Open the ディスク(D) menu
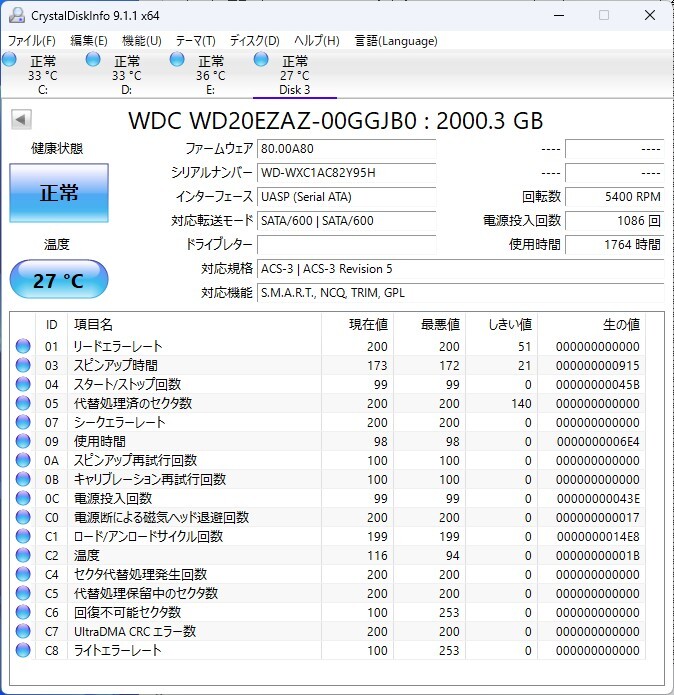This screenshot has height=695, width=674. (255, 41)
